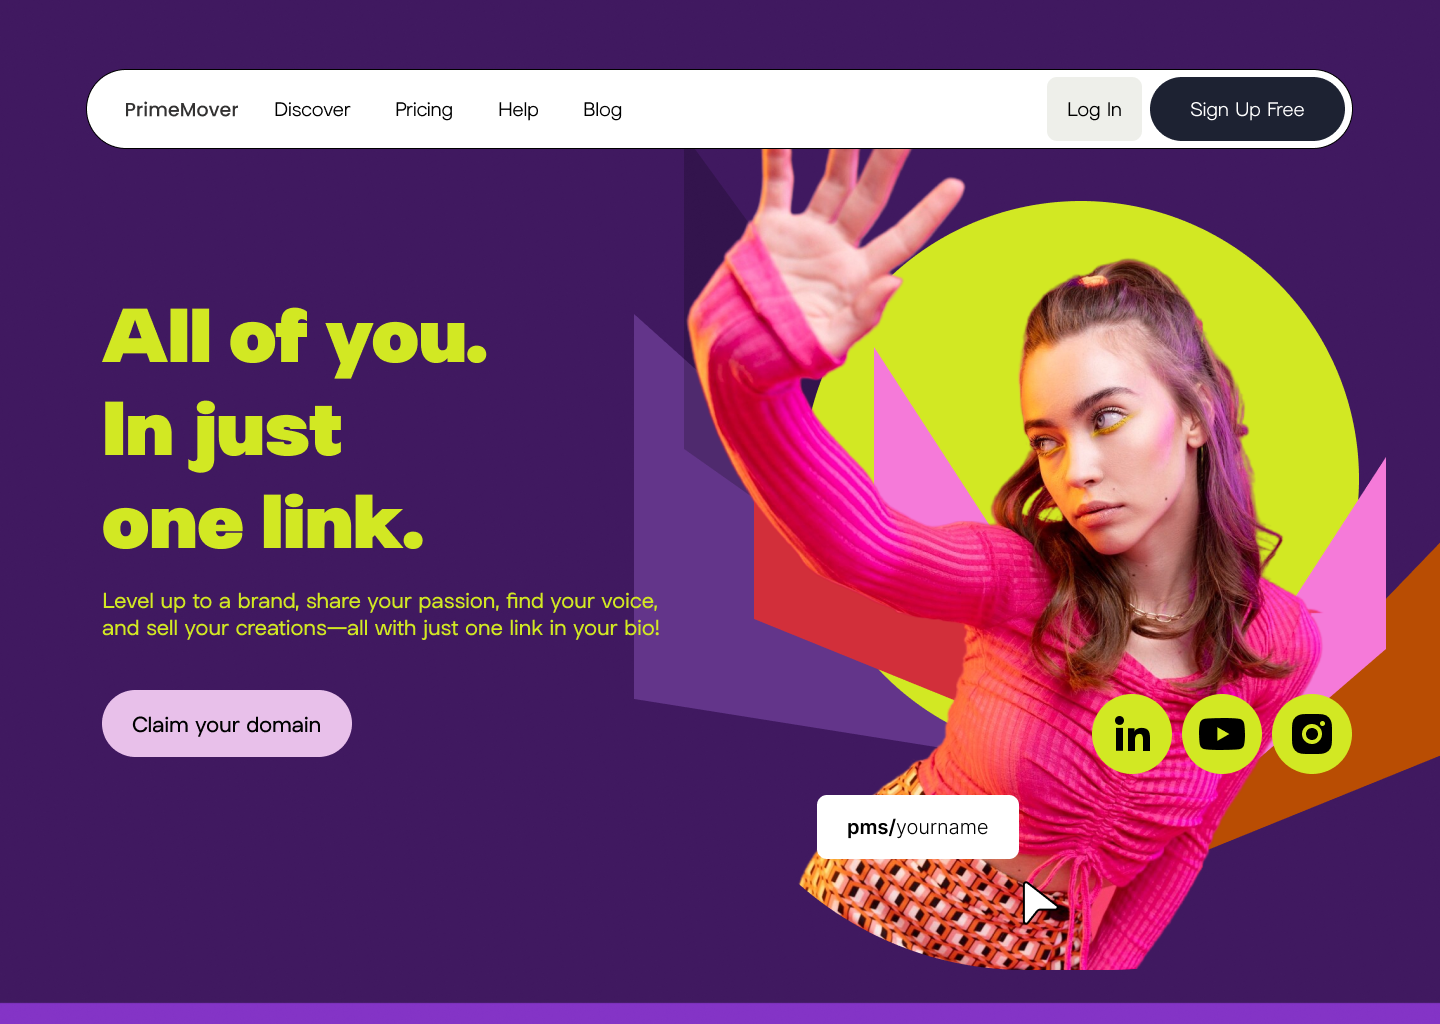This screenshot has height=1024, width=1440.
Task: Click the Log In button
Action: point(1094,109)
